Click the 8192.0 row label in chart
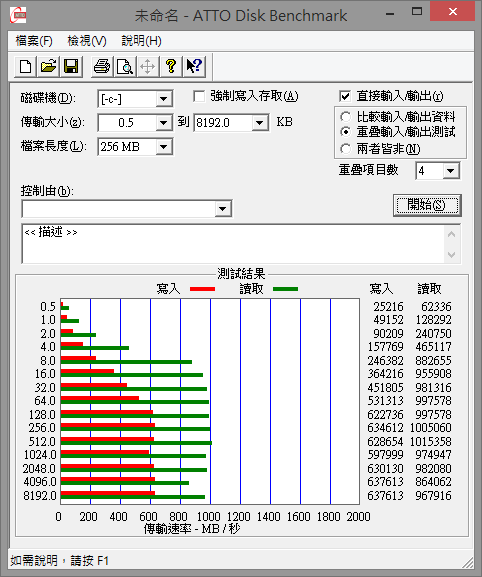The height and width of the screenshot is (577, 482). (40, 496)
